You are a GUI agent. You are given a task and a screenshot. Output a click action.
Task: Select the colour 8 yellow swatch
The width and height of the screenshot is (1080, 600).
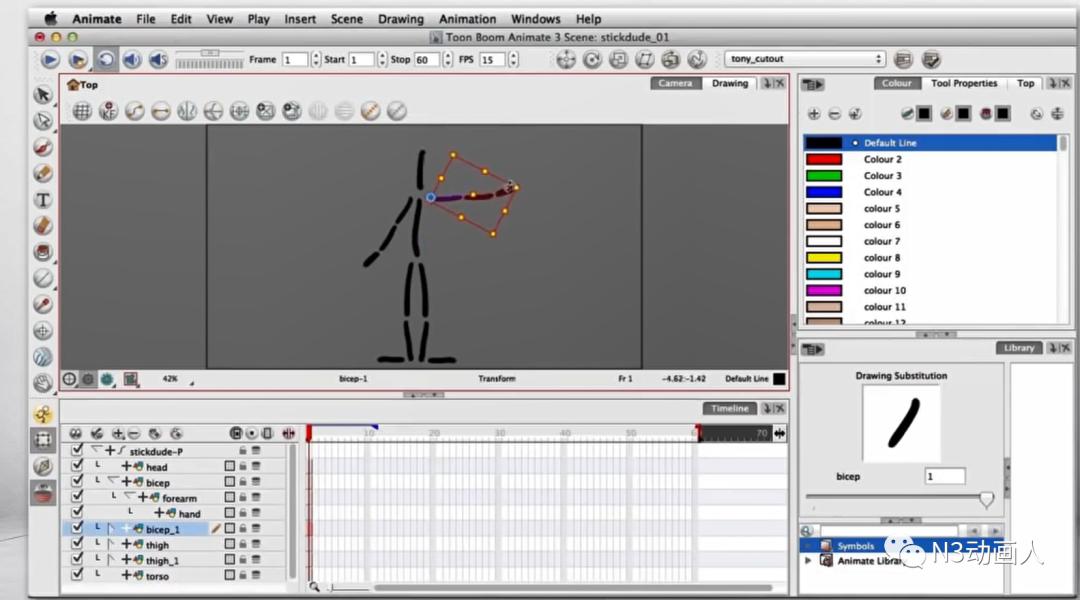[x=824, y=258]
